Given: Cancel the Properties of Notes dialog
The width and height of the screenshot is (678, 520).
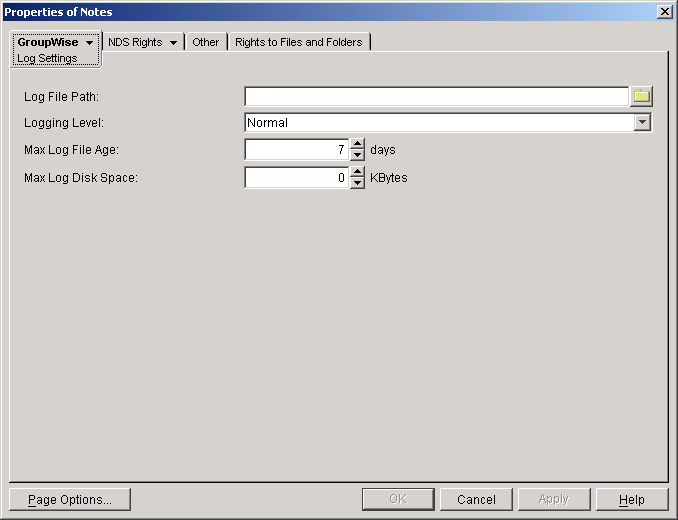Looking at the screenshot, I should (x=476, y=500).
